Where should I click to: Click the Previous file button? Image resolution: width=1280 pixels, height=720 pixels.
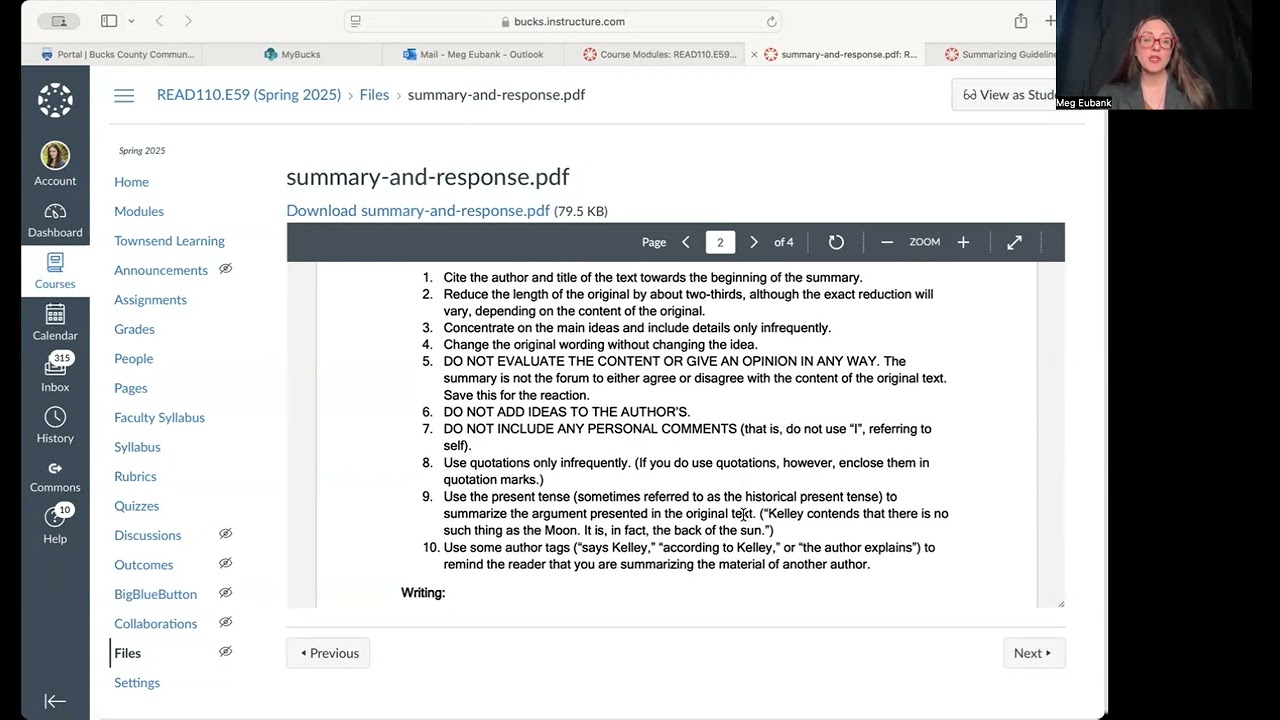tap(328, 653)
